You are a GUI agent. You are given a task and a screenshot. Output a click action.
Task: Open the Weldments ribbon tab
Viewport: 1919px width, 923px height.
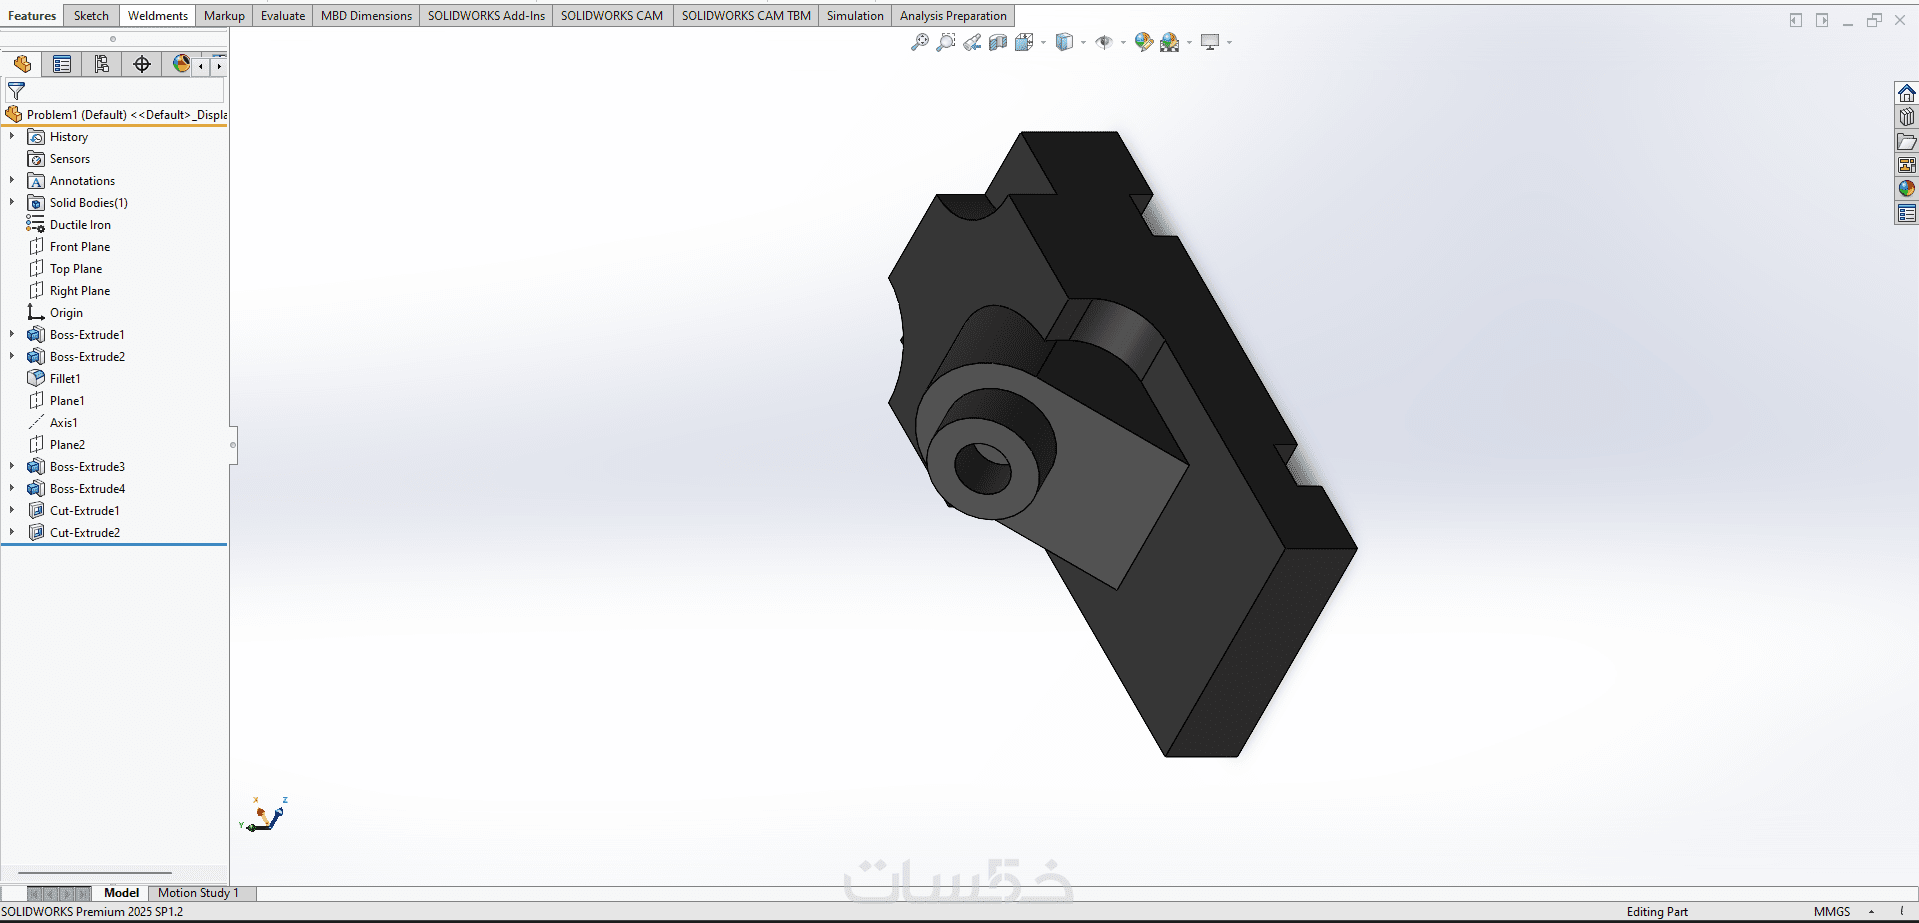(158, 16)
